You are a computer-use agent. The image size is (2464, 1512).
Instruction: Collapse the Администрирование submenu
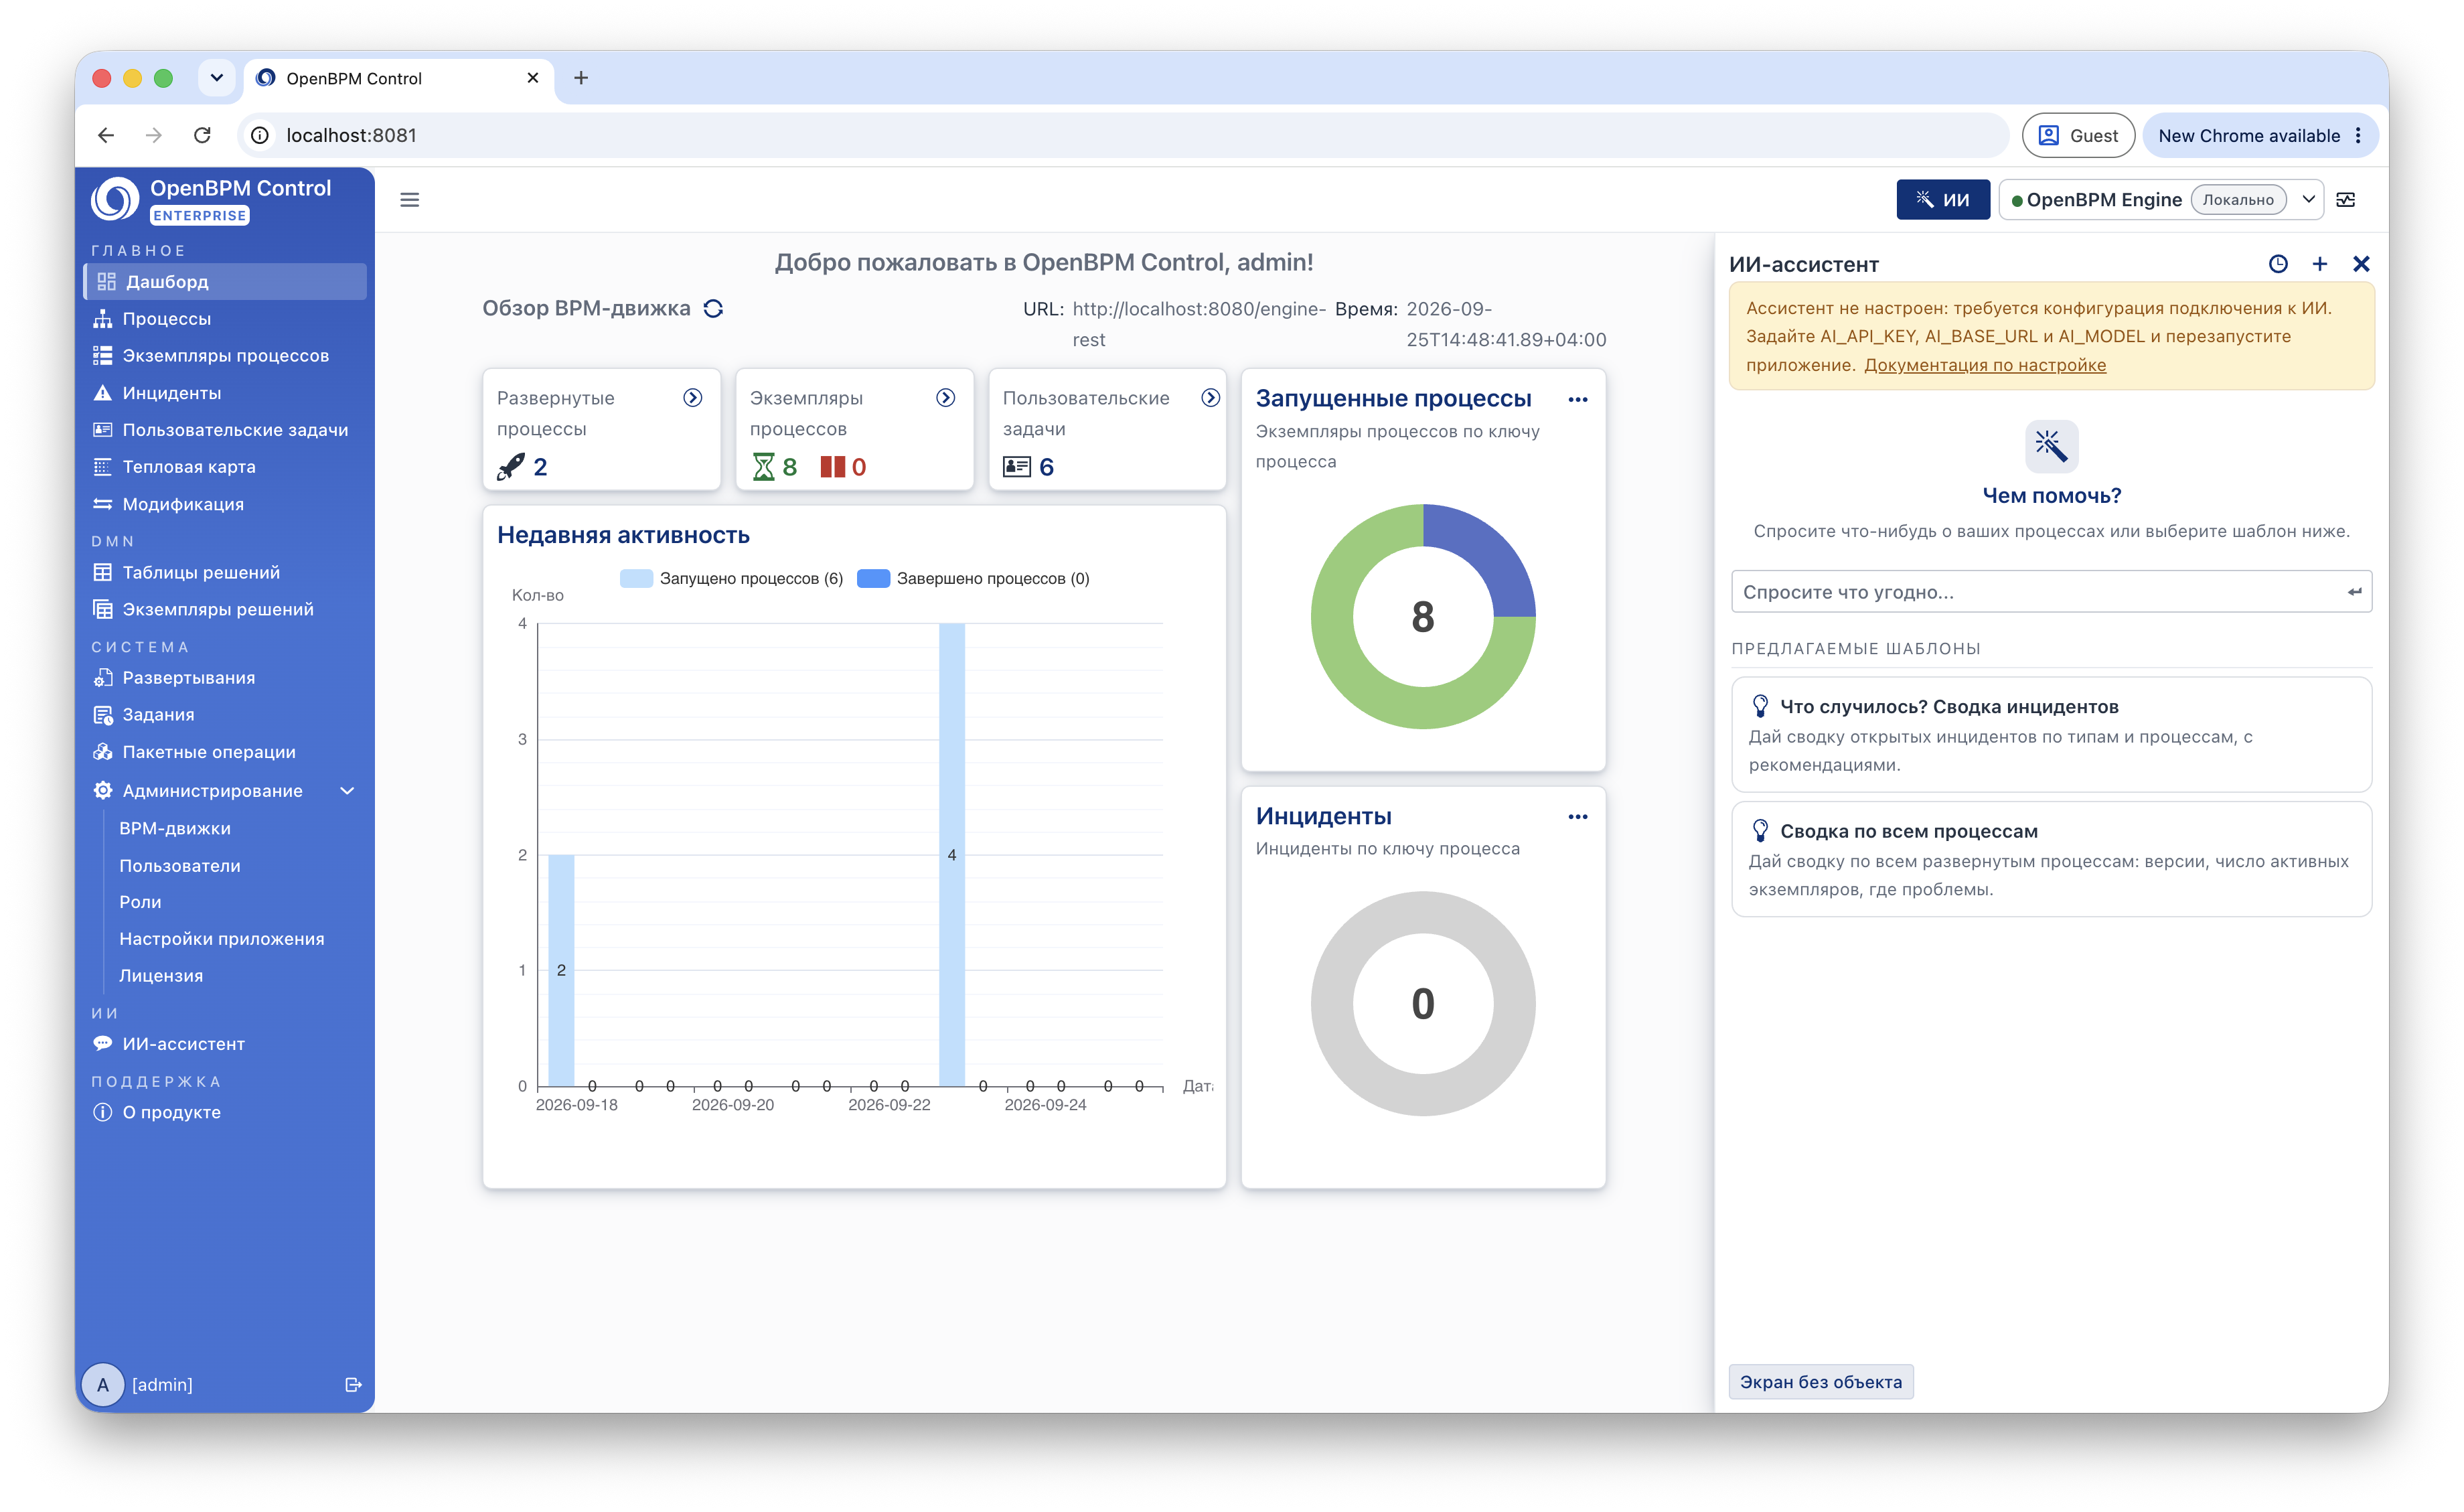click(346, 791)
